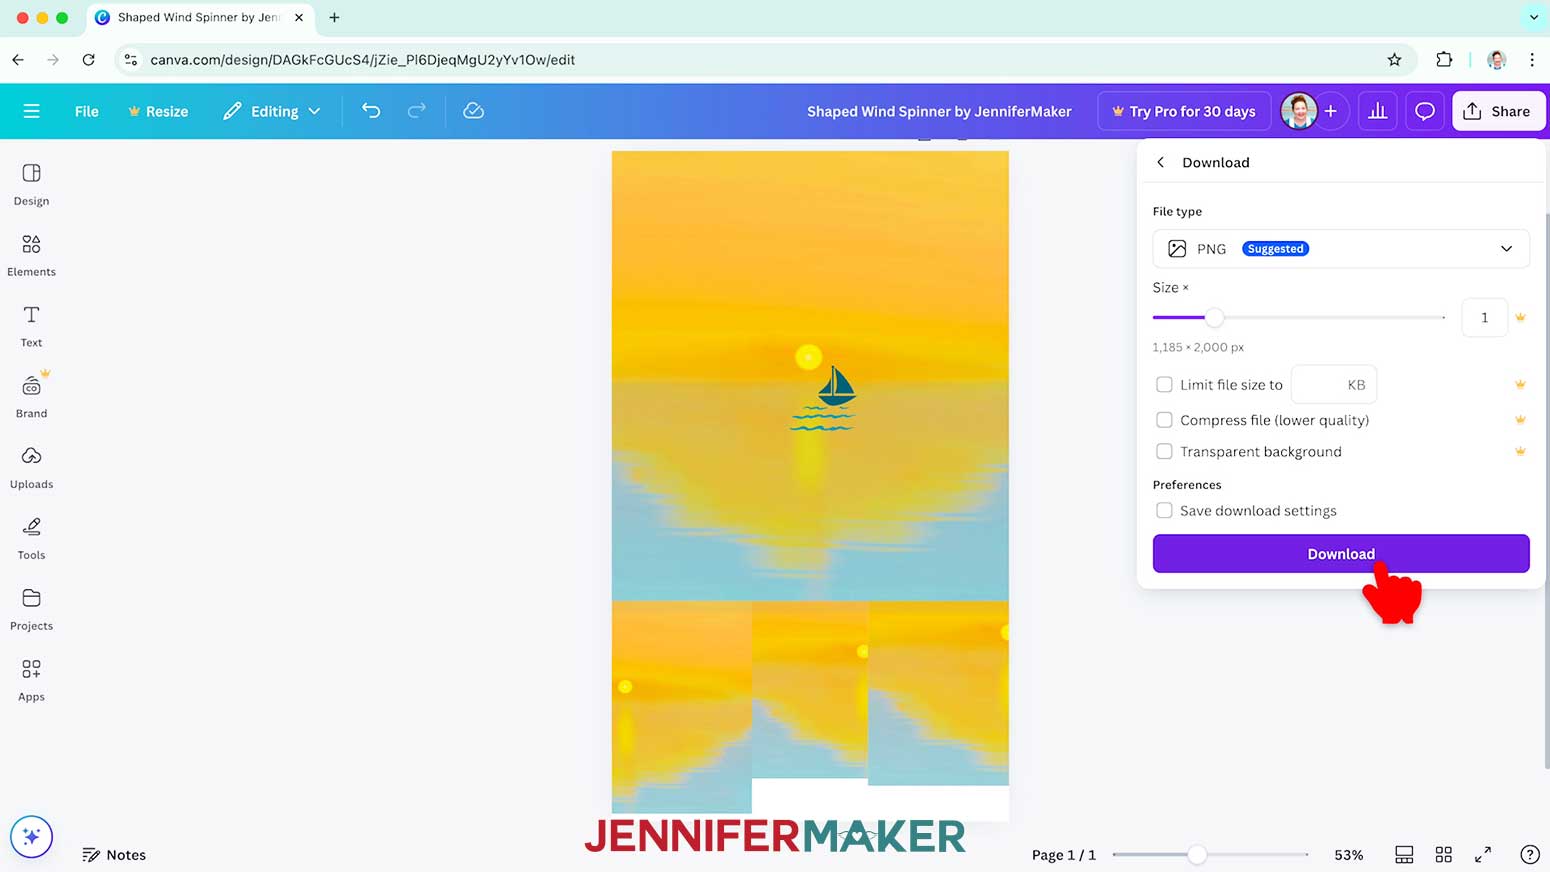
Task: Open the comments speech bubble icon
Action: pyautogui.click(x=1425, y=111)
